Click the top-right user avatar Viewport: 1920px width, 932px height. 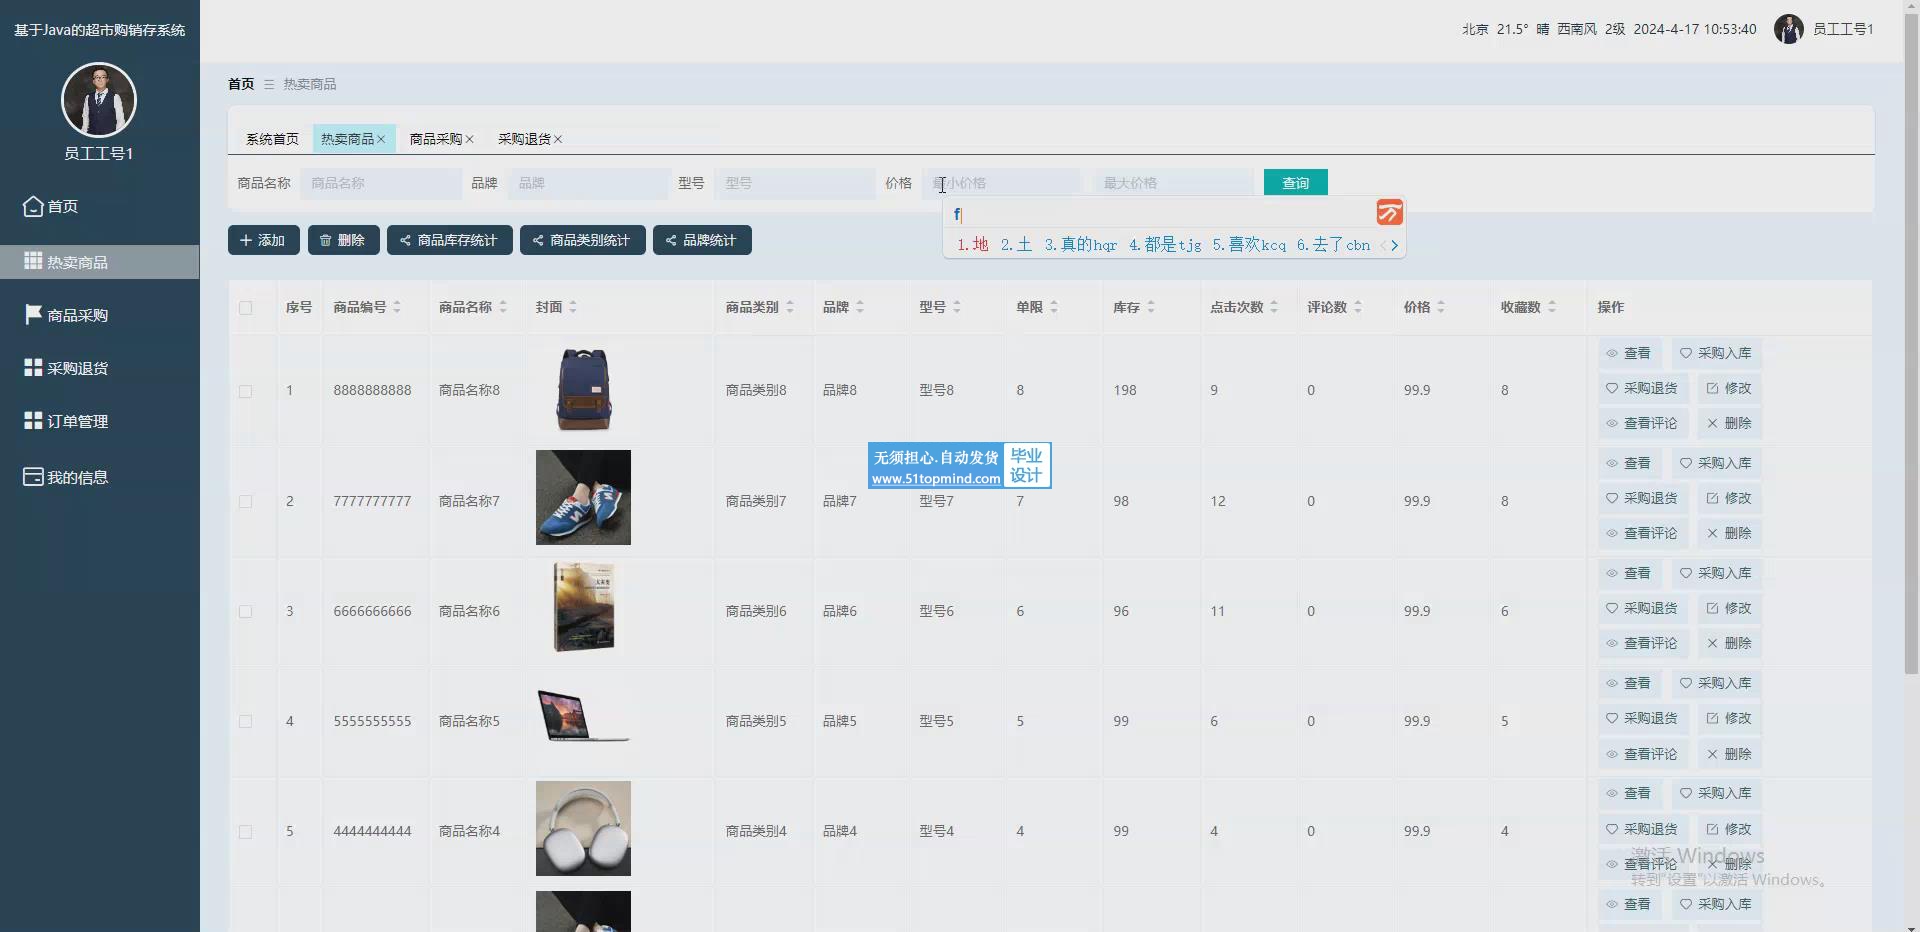[x=1788, y=29]
